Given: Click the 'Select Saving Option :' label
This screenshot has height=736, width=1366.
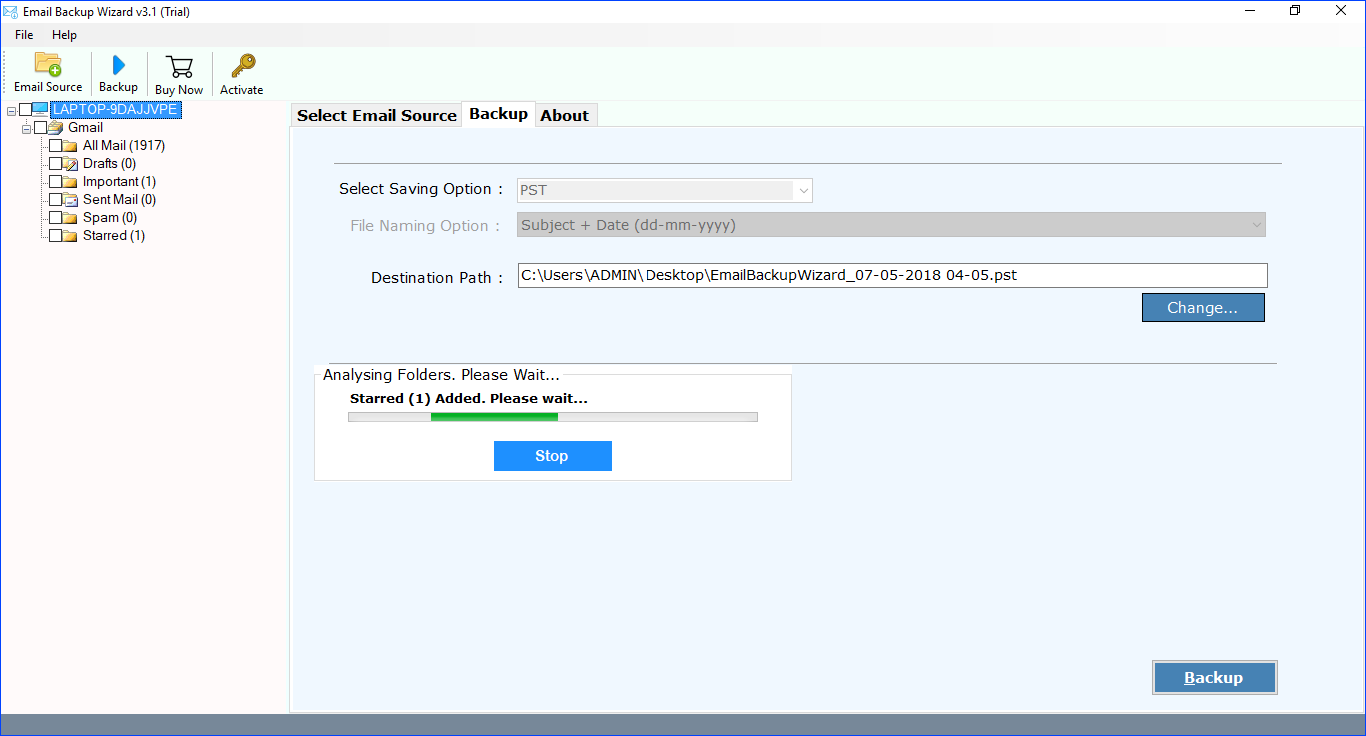Looking at the screenshot, I should pos(421,189).
